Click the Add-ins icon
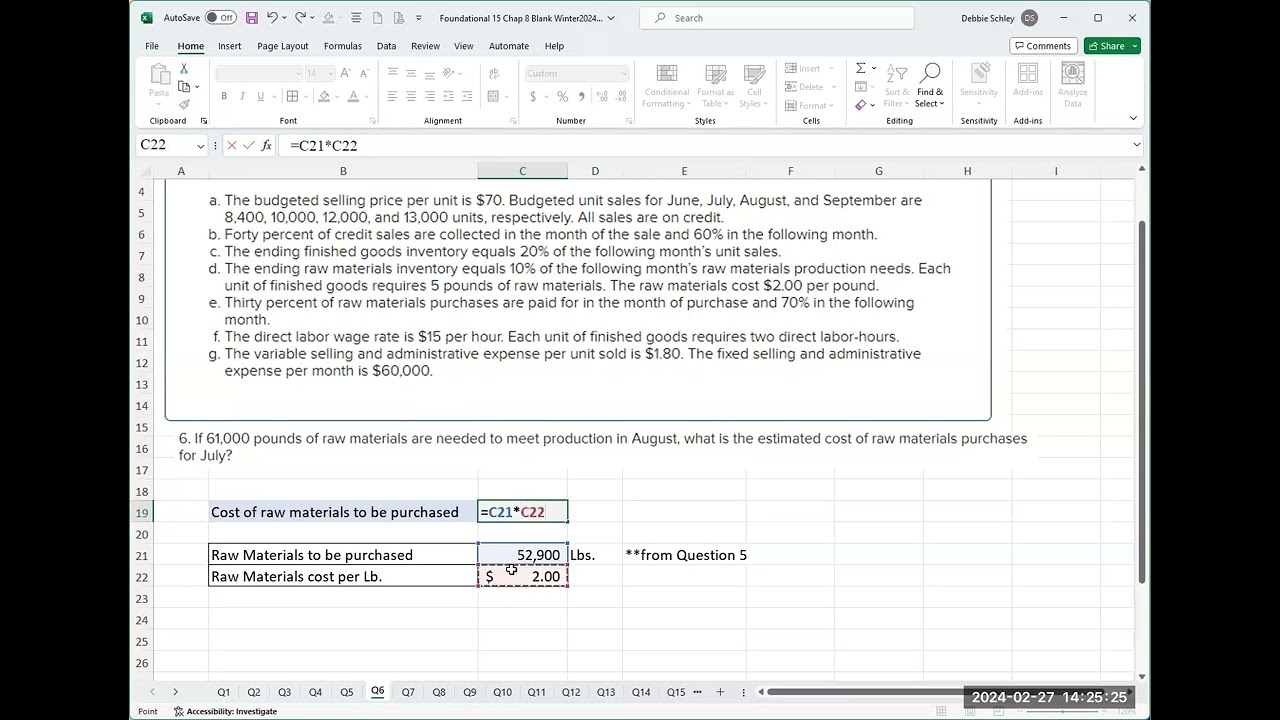1280x720 pixels. pos(1028,81)
